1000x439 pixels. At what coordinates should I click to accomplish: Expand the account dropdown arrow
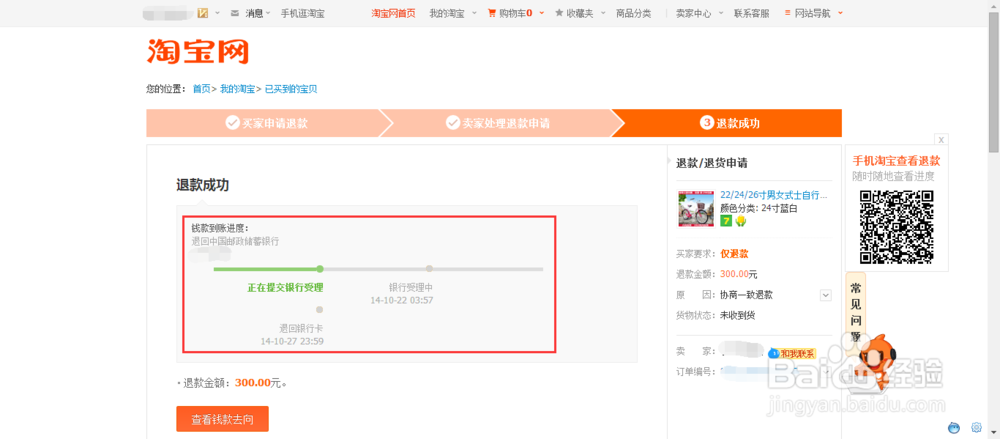(217, 13)
